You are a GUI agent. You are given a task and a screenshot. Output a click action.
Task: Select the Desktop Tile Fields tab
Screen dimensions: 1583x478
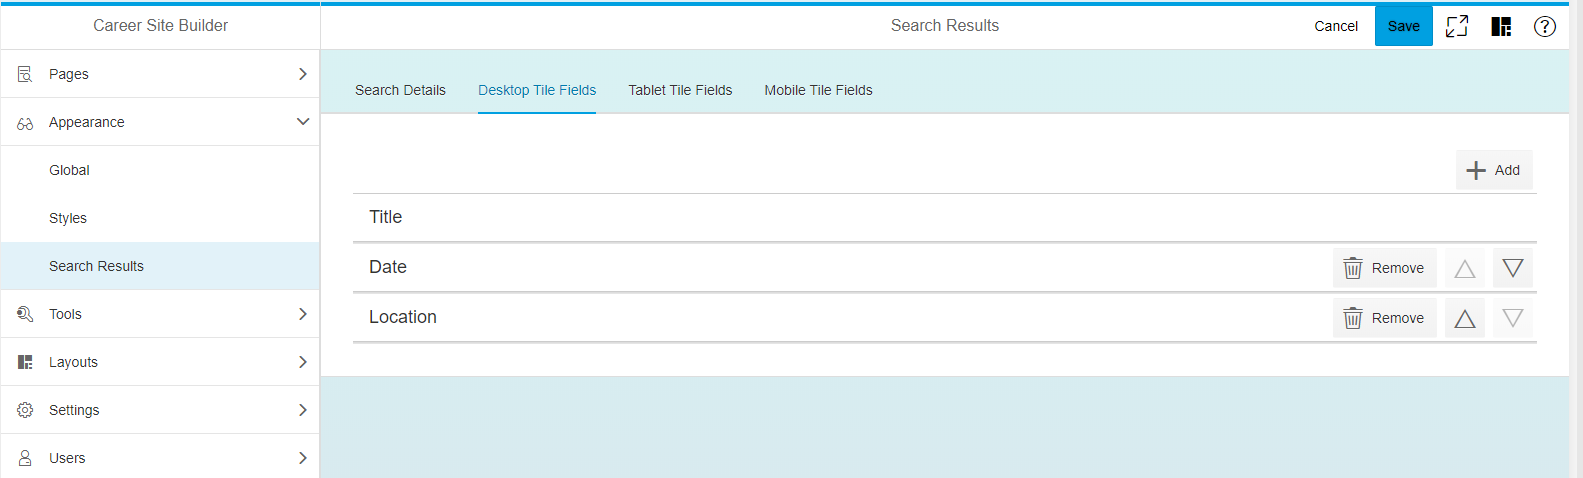(537, 90)
